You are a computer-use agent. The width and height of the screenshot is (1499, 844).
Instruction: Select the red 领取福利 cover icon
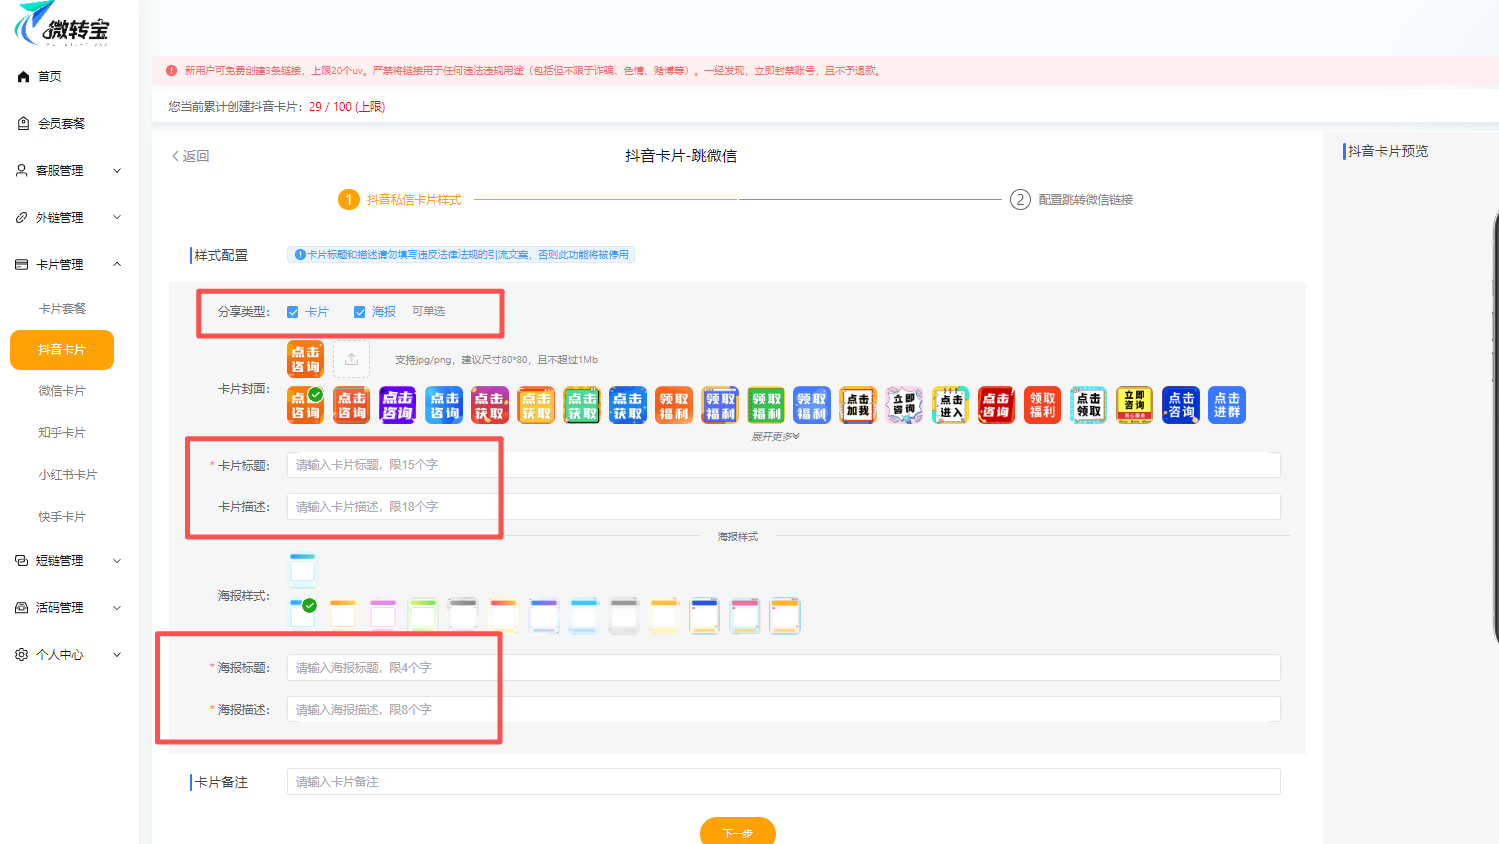pos(1042,405)
